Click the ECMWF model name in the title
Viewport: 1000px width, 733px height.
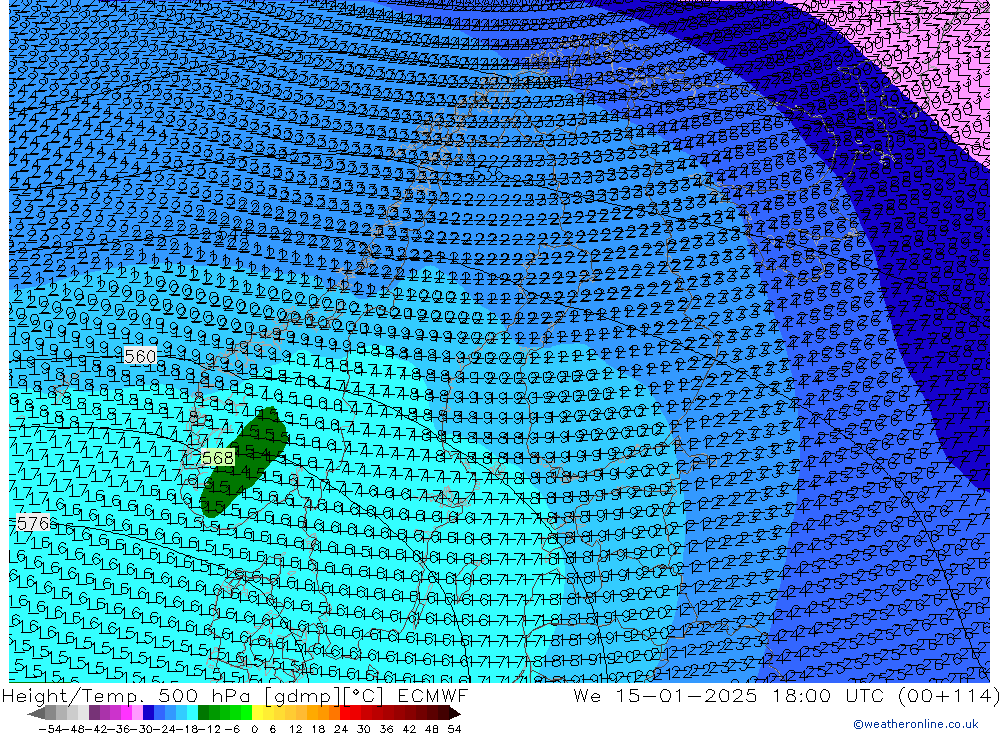(x=432, y=695)
